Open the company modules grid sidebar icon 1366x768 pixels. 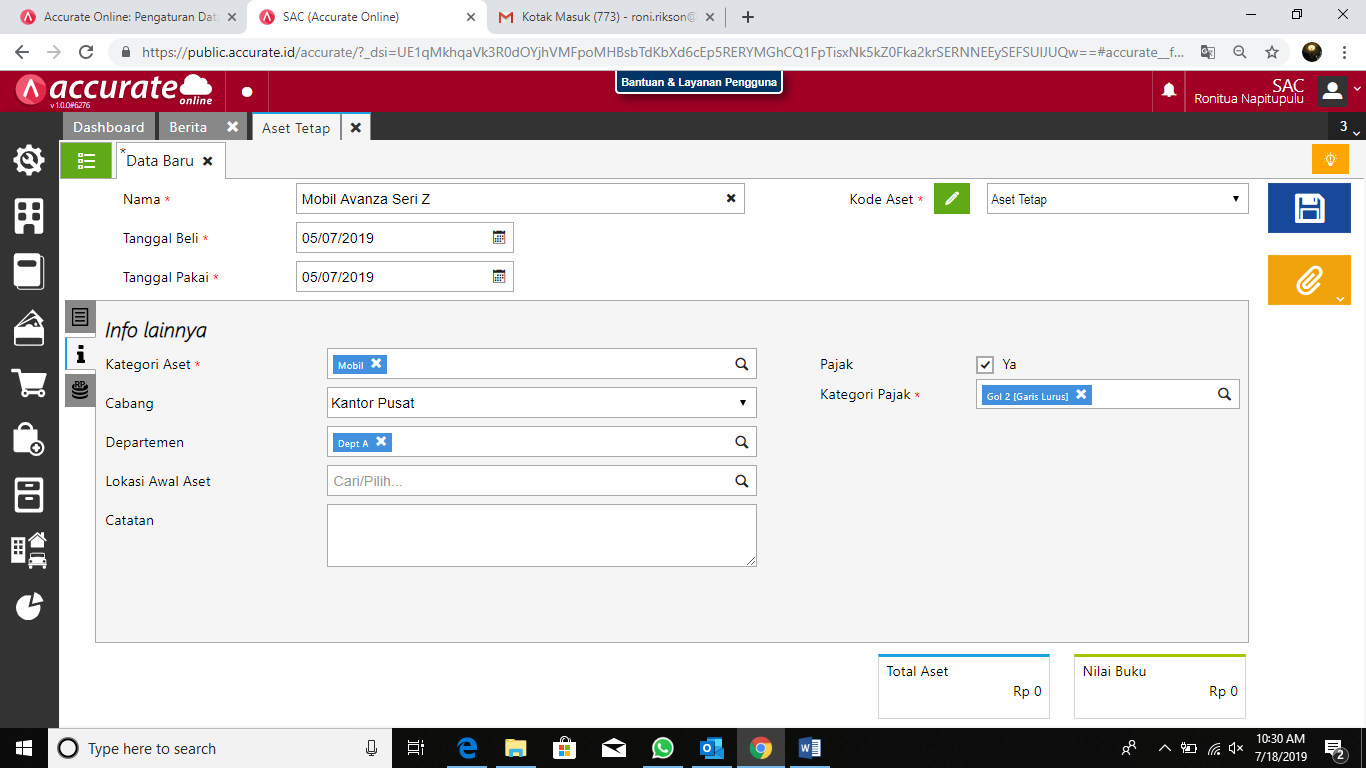(29, 216)
